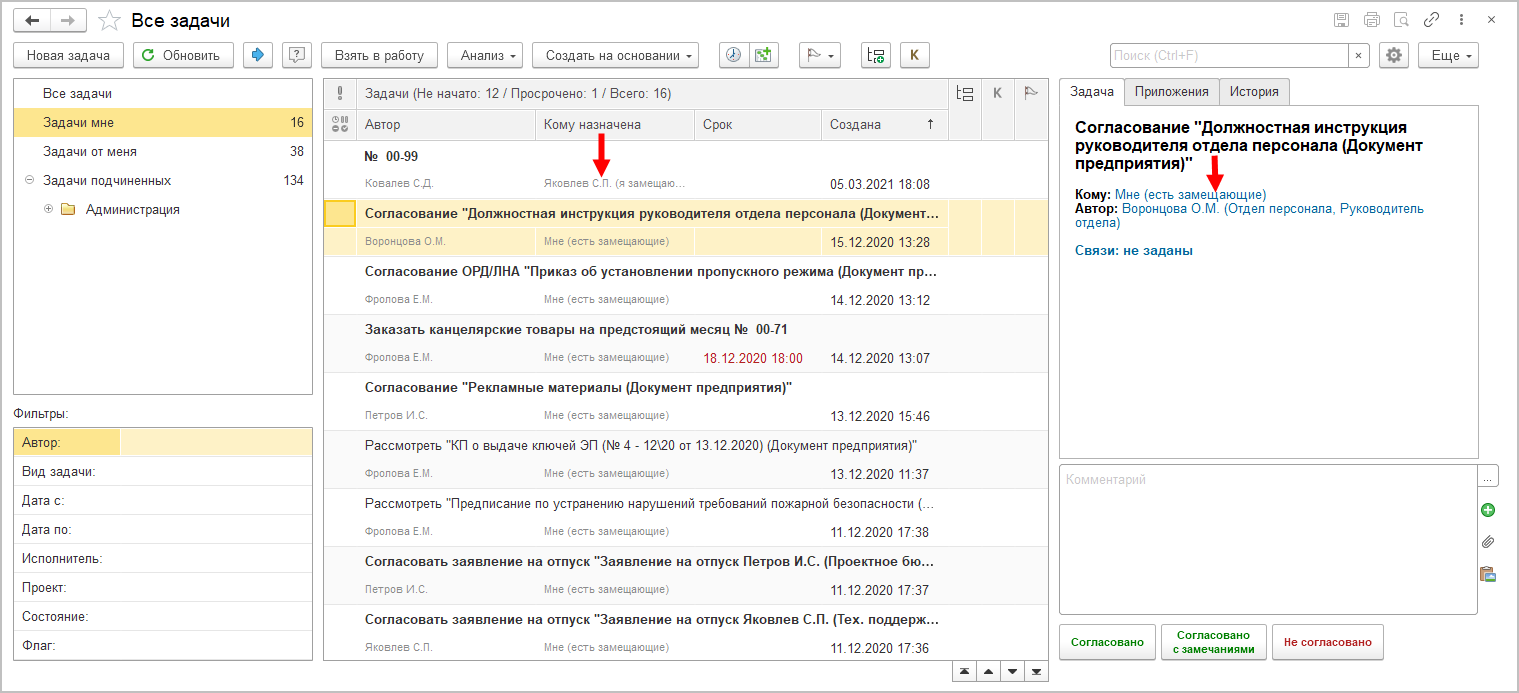This screenshot has width=1519, height=693.
Task: Click the Вид задачи filter row
Action: click(163, 471)
